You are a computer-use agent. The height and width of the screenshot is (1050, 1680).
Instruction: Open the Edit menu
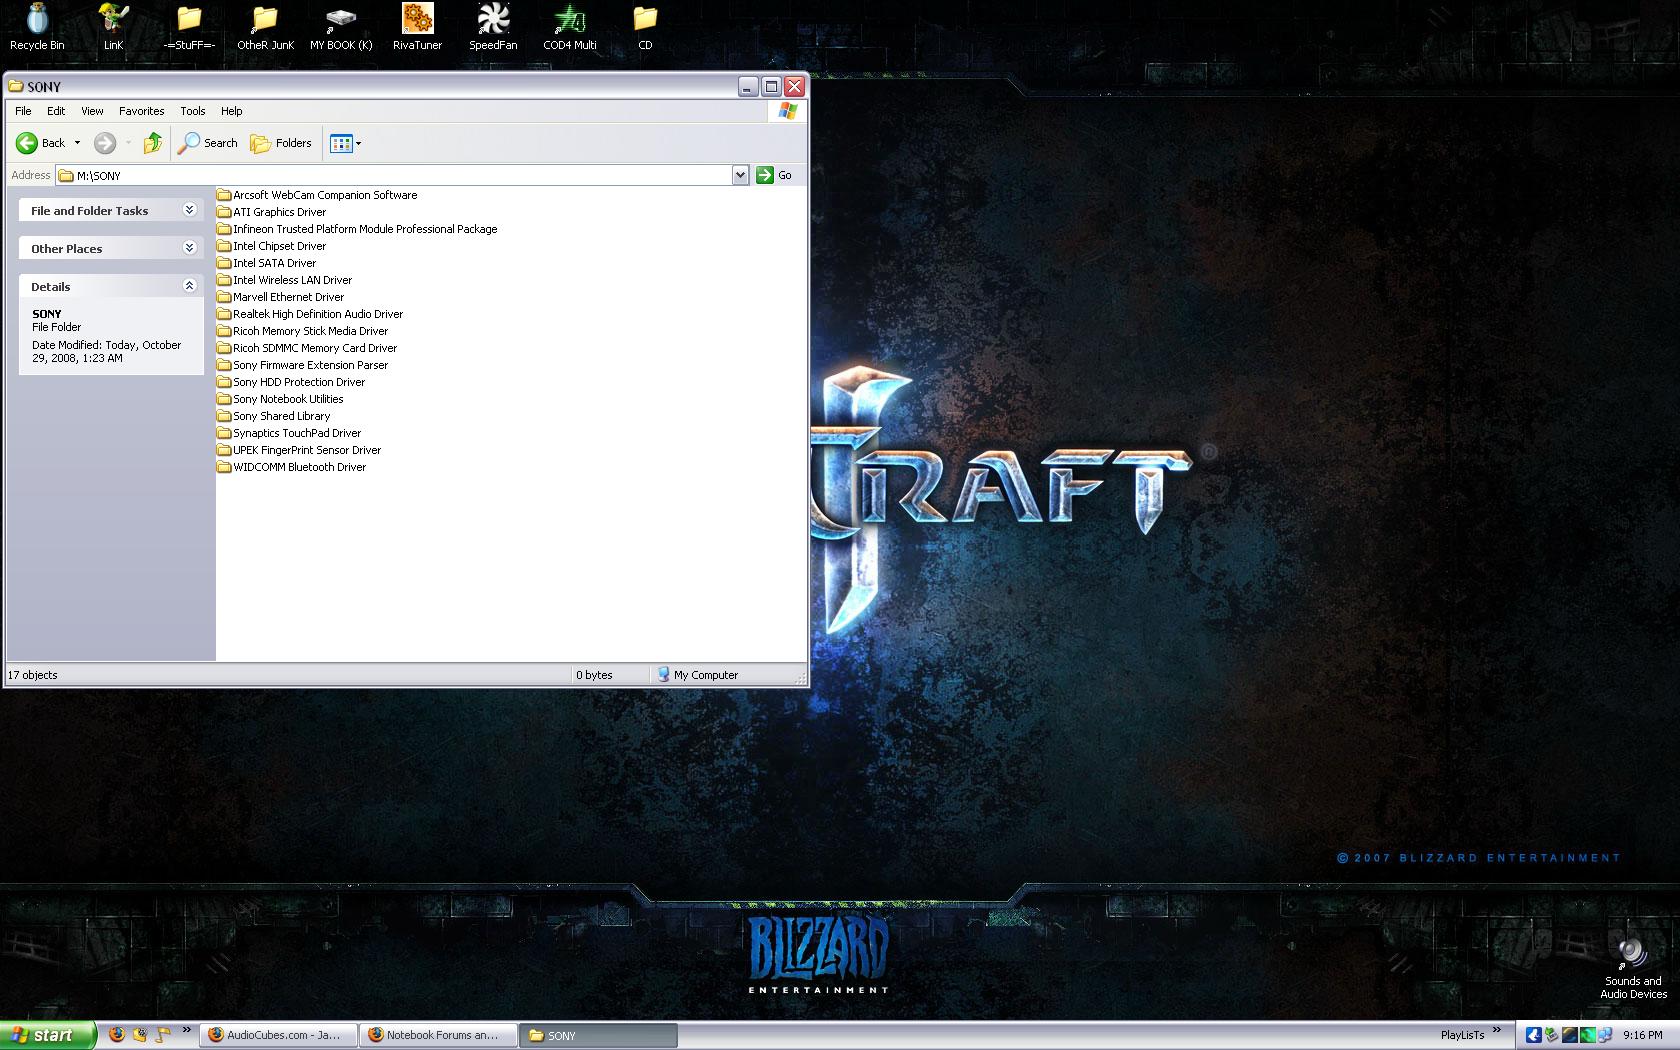[x=56, y=111]
